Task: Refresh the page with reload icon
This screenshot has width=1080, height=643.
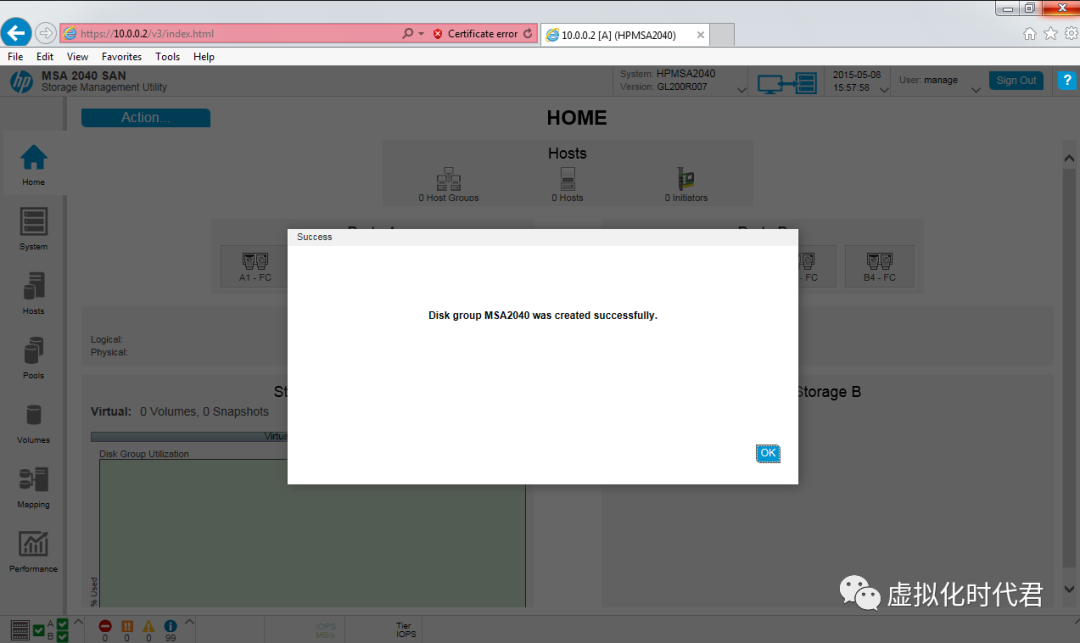Action: 528,33
